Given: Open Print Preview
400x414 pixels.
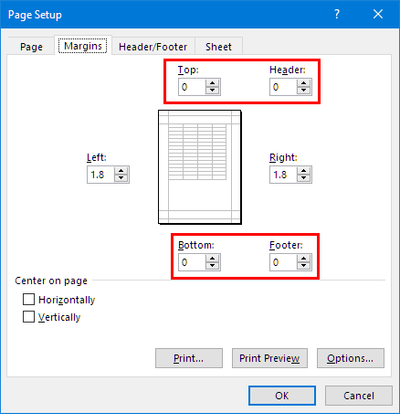Looking at the screenshot, I should pos(270,358).
